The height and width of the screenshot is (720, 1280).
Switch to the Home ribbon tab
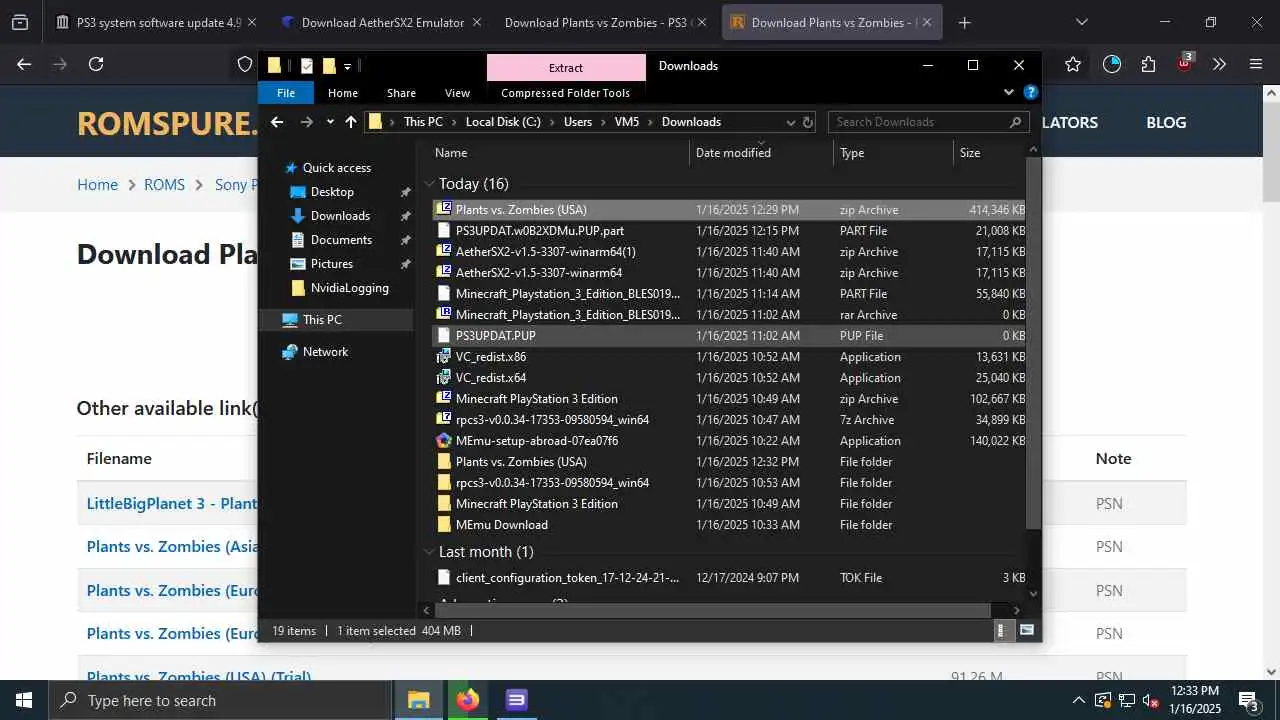point(343,93)
